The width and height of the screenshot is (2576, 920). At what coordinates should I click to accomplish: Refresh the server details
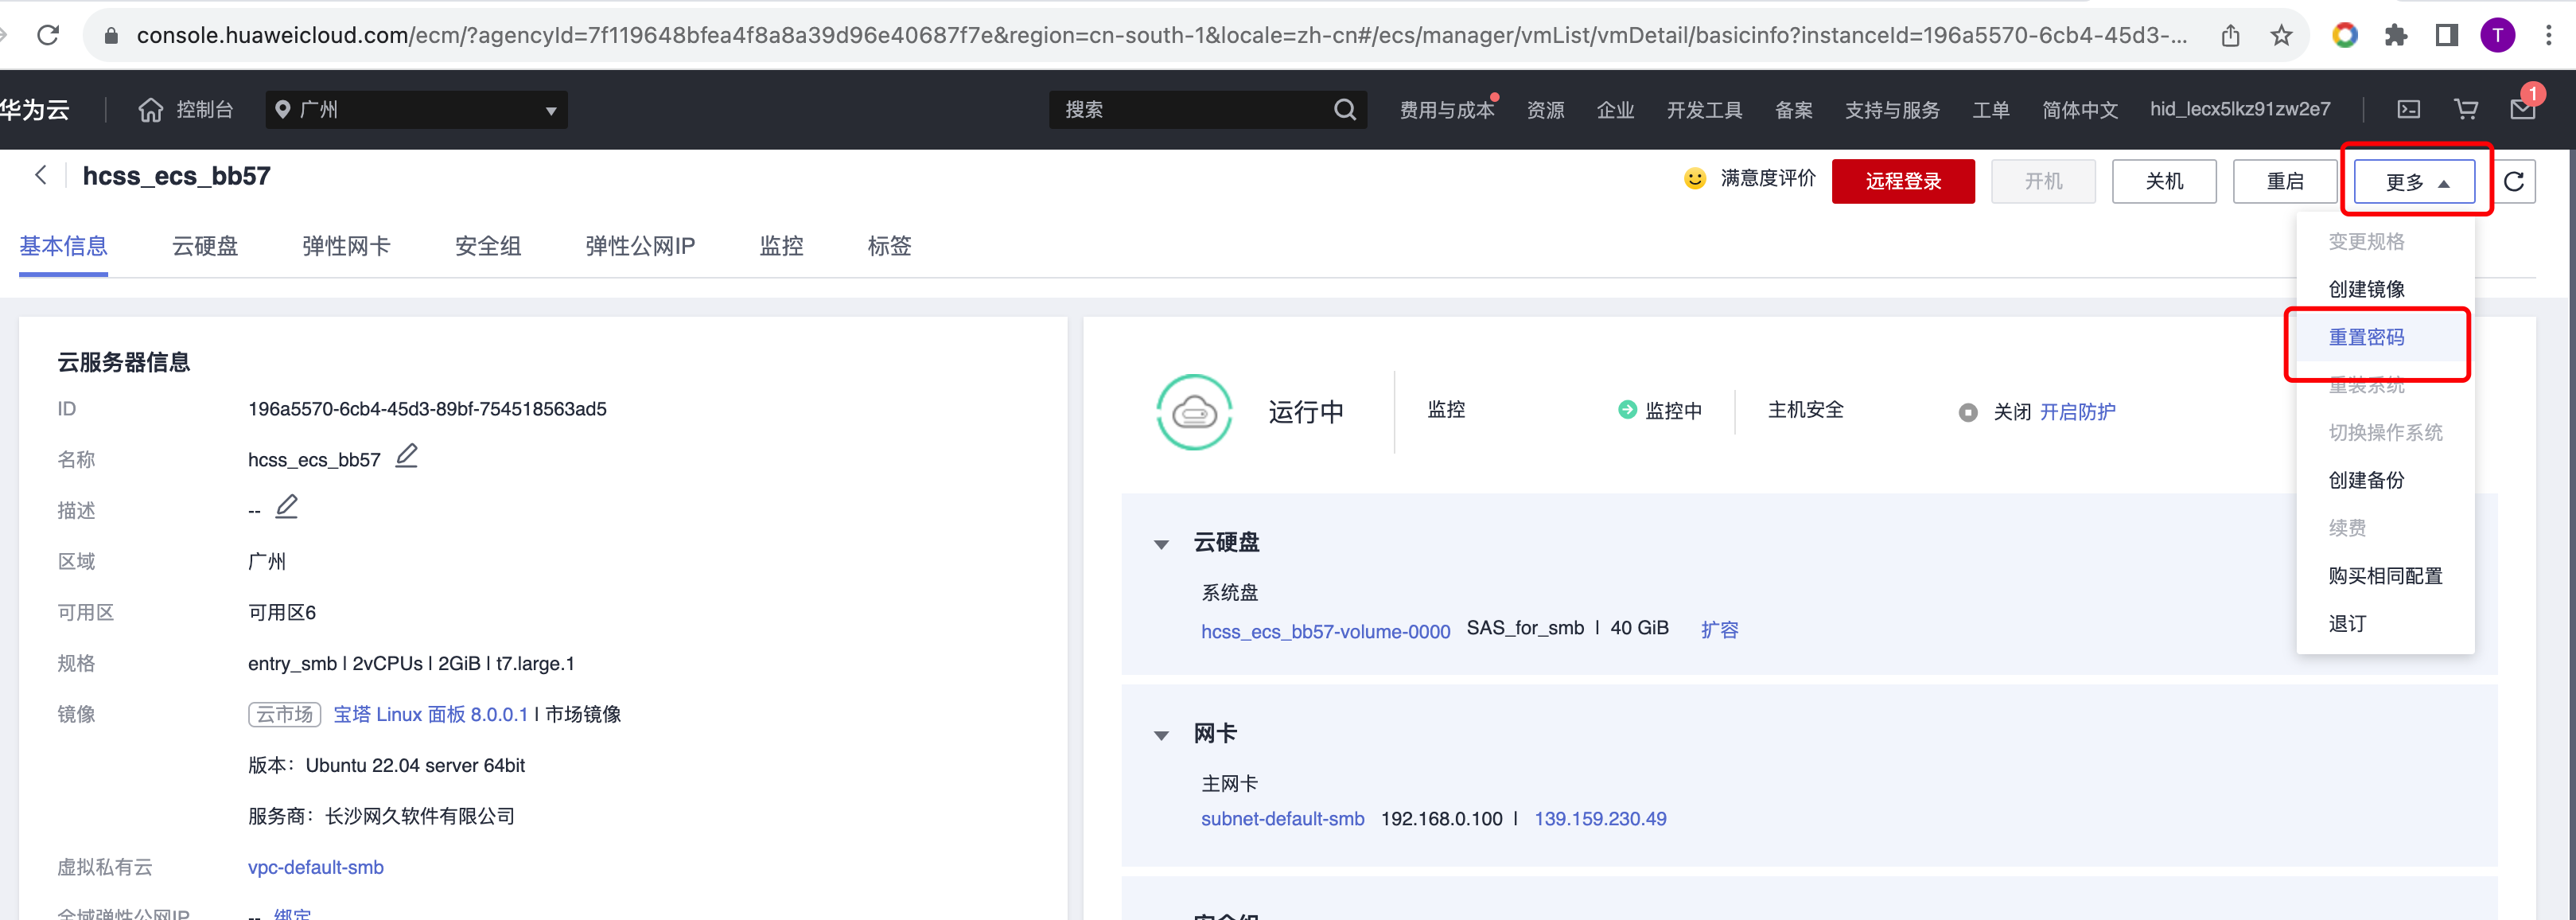[x=2514, y=181]
